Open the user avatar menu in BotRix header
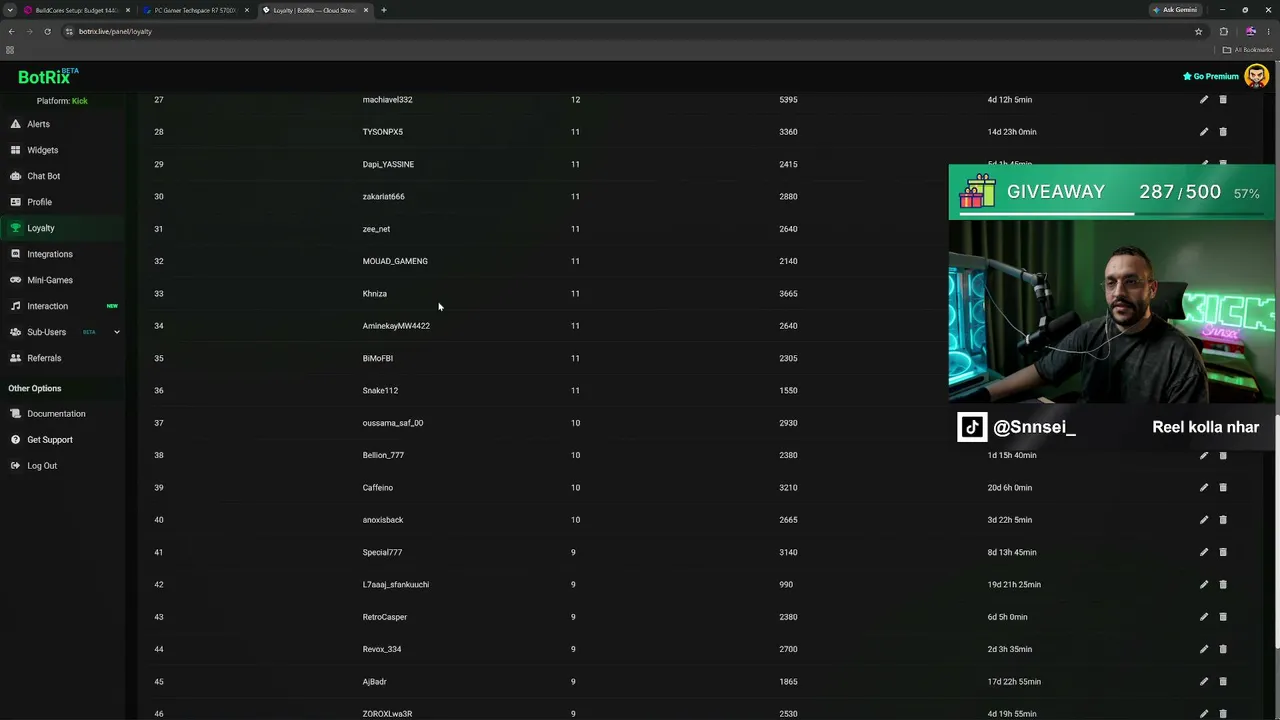 (1256, 76)
